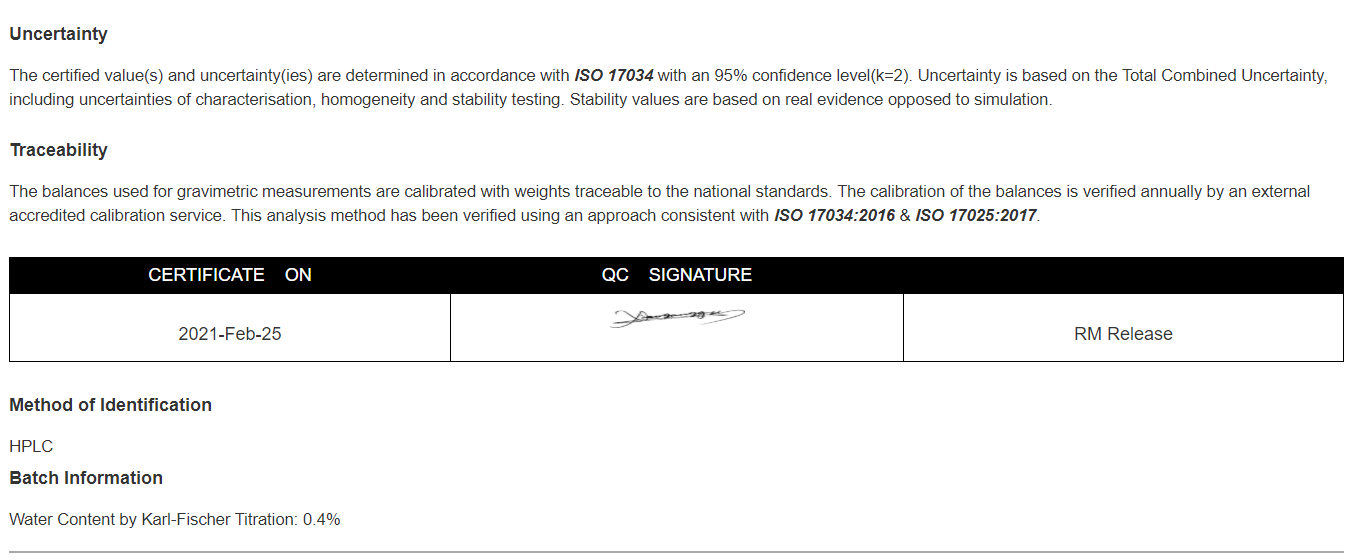This screenshot has height=560, width=1349.
Task: Select the bold ISO 17034 text in Uncertainty
Action: (614, 75)
